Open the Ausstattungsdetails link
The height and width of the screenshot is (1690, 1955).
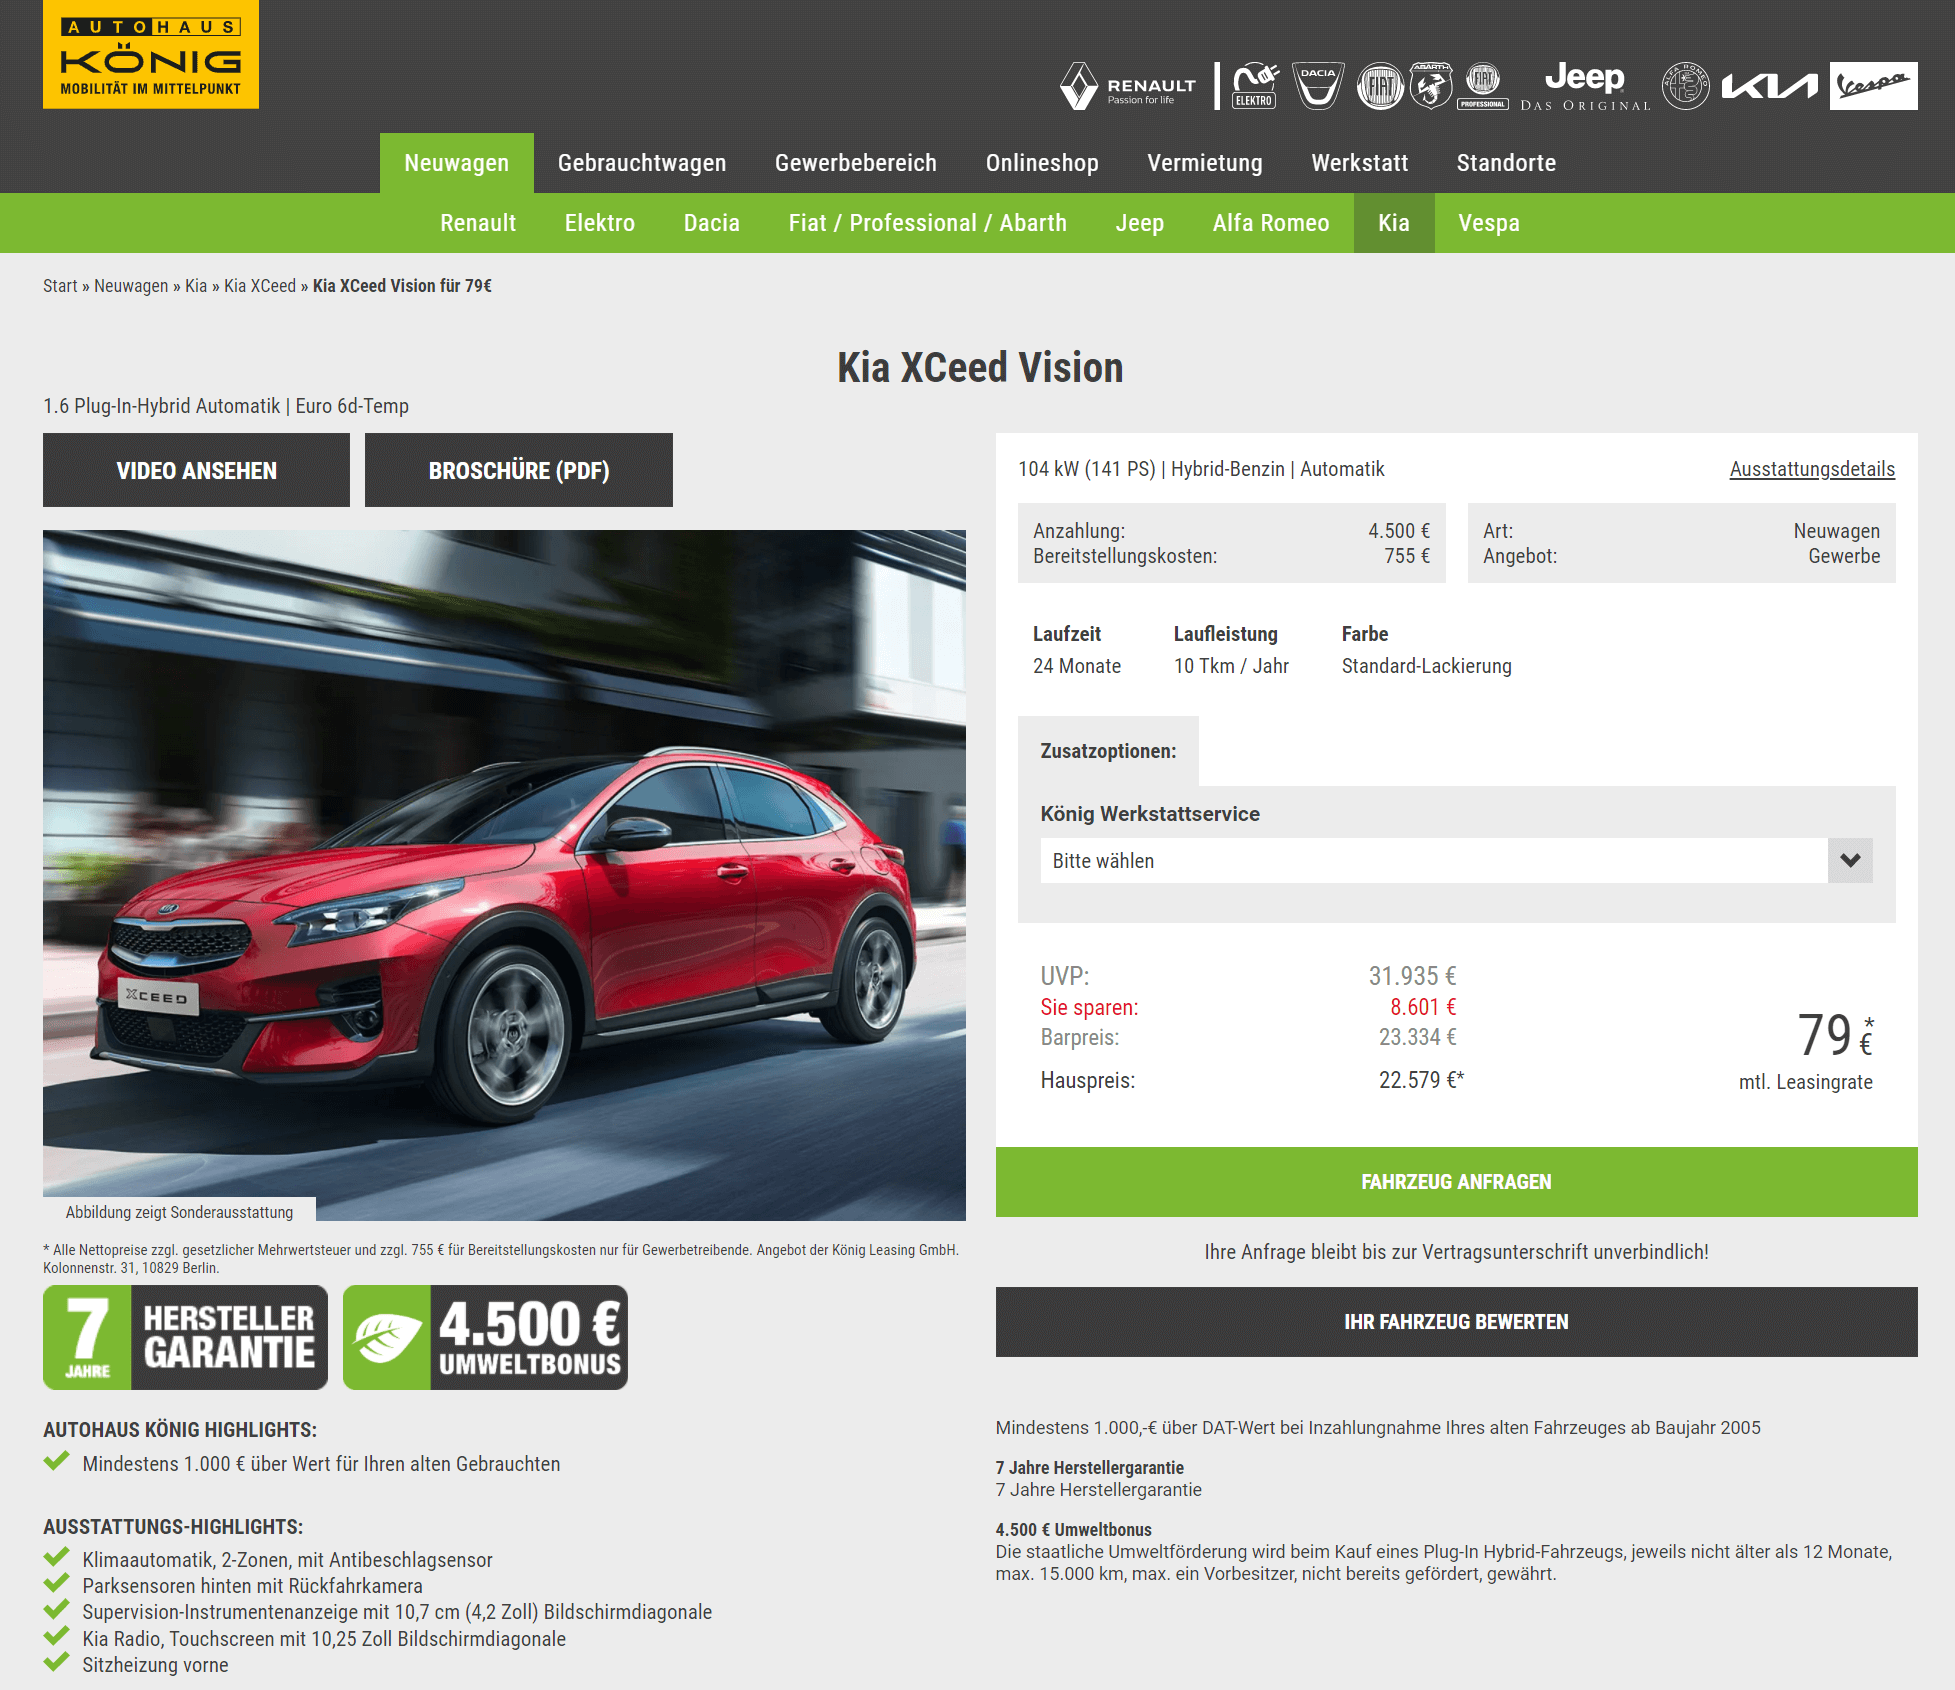[x=1812, y=469]
